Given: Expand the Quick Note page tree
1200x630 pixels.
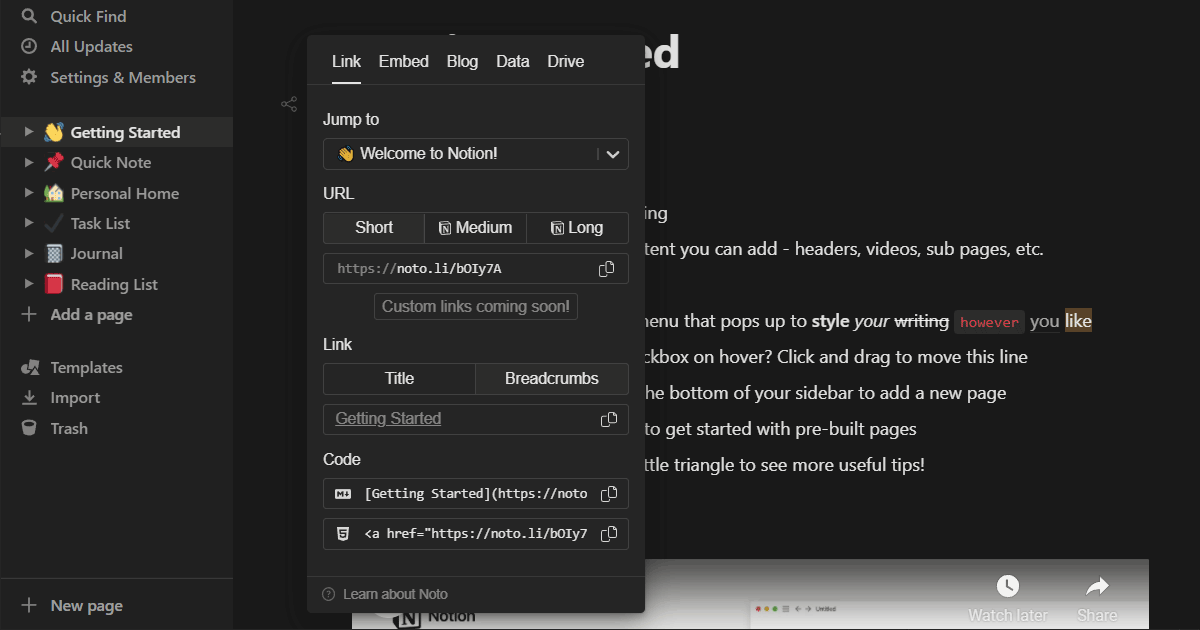Looking at the screenshot, I should coord(29,162).
